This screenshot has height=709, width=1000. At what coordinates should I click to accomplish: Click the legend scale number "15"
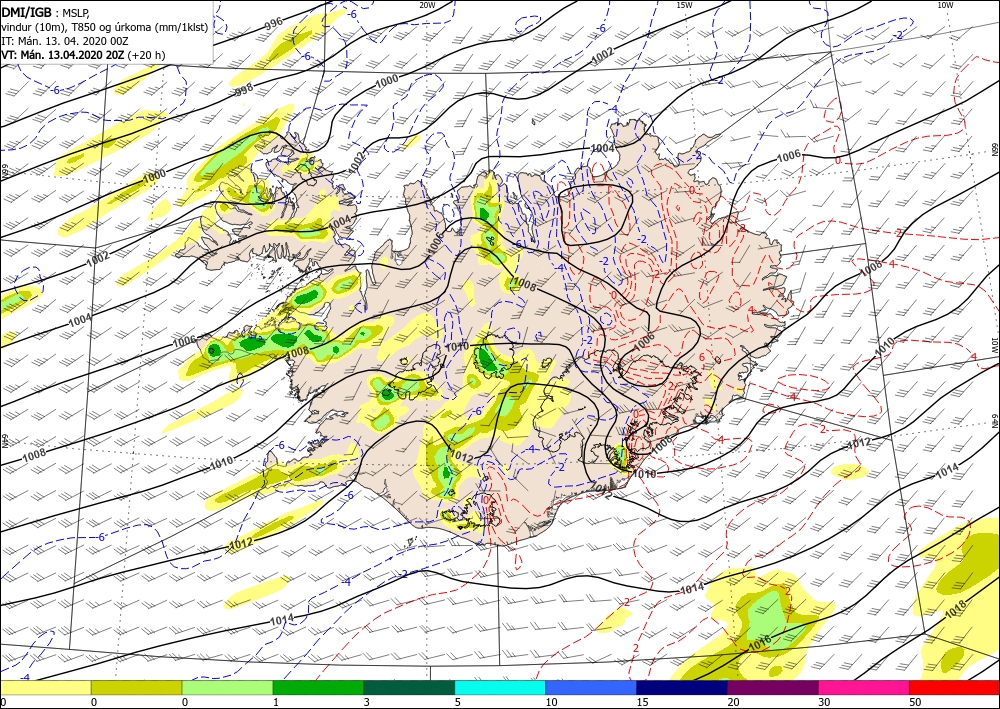(x=642, y=702)
